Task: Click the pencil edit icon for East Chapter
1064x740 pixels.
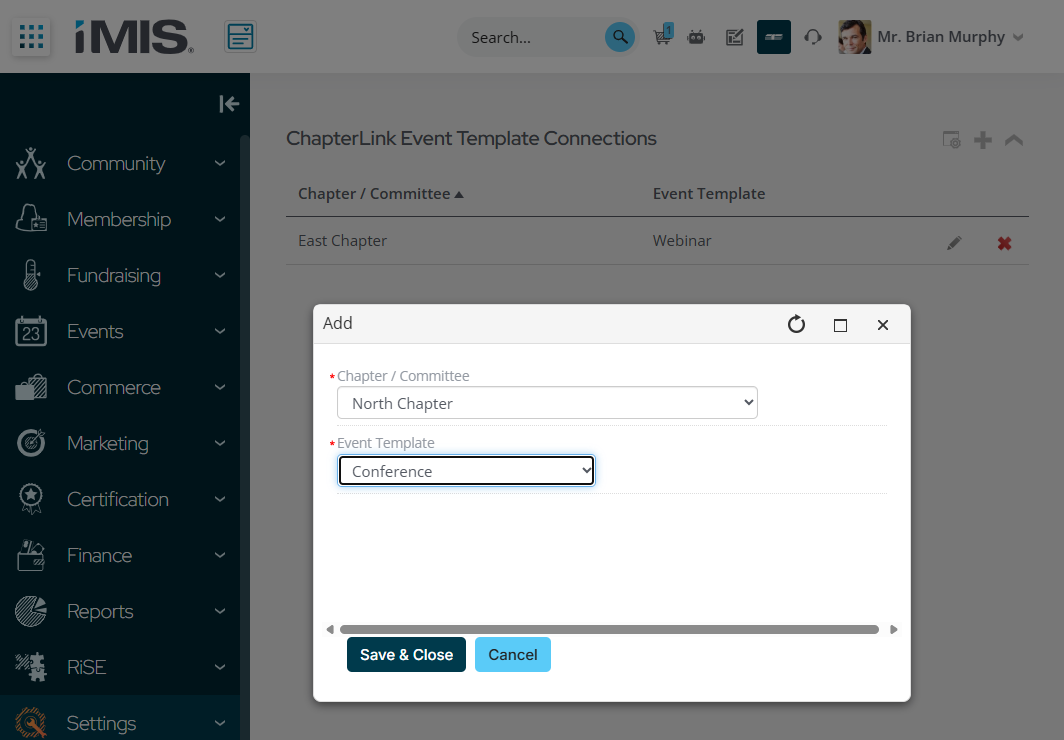Action: tap(954, 242)
